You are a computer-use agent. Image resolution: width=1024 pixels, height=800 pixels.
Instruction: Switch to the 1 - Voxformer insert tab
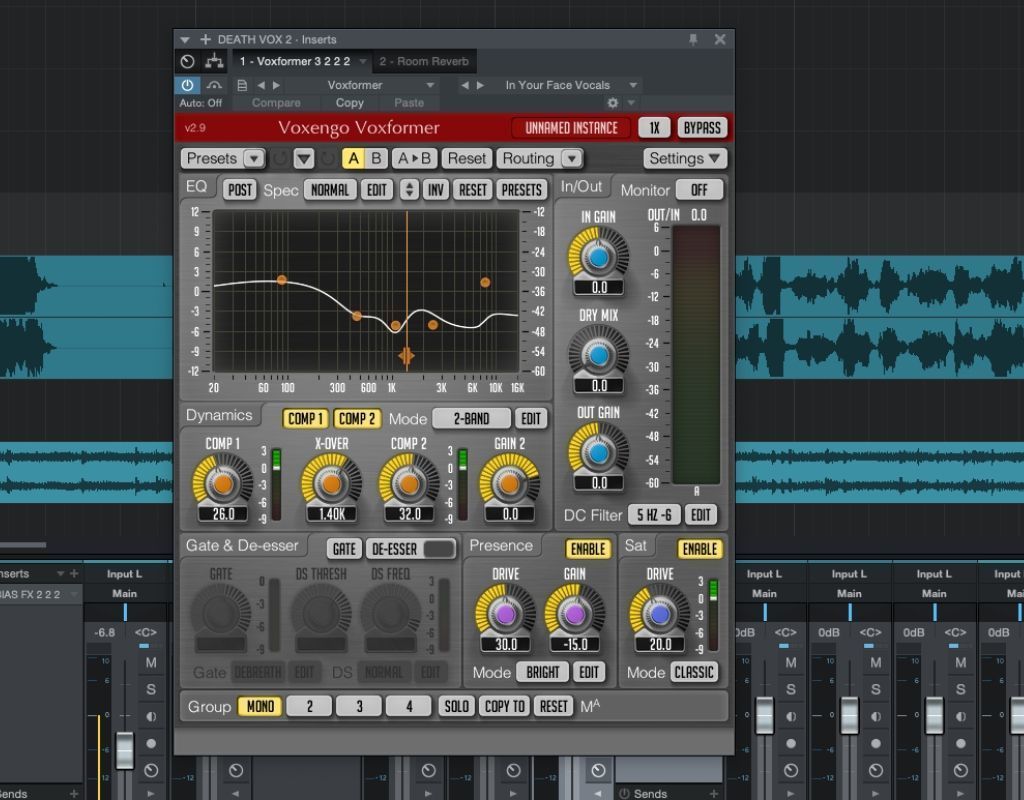[302, 61]
